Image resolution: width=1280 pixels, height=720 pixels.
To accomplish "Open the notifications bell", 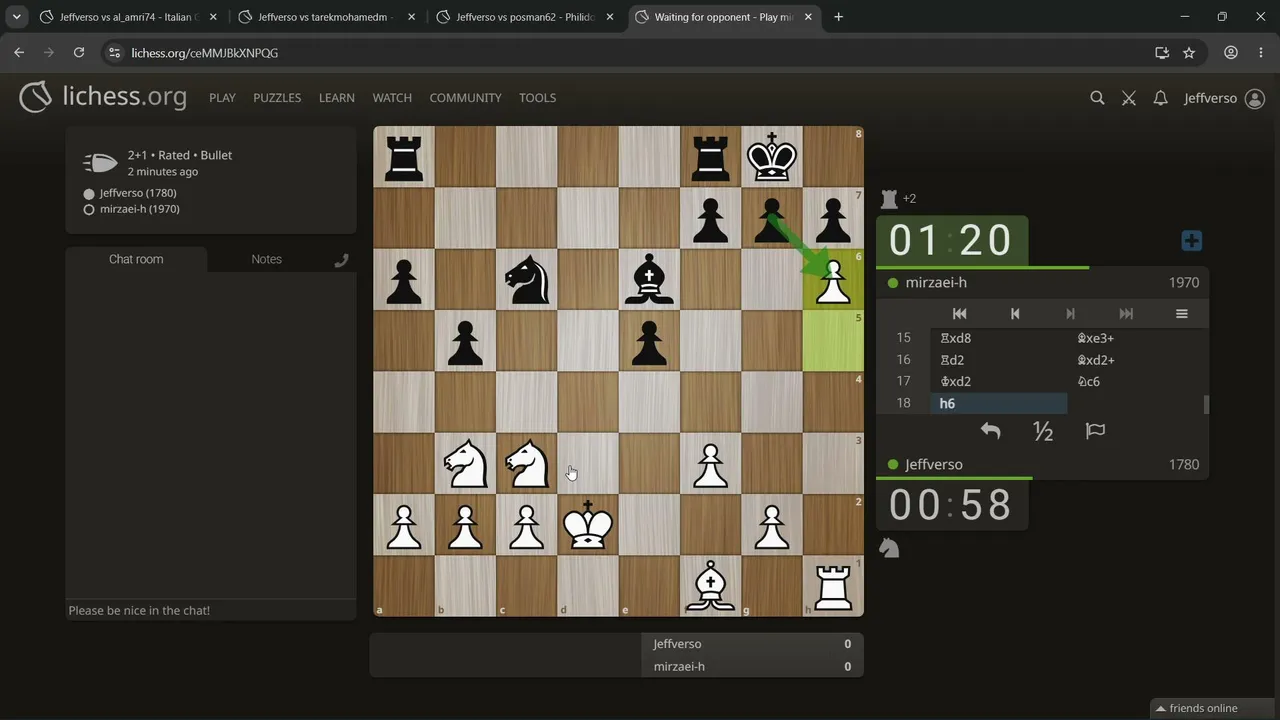I will 1160,98.
